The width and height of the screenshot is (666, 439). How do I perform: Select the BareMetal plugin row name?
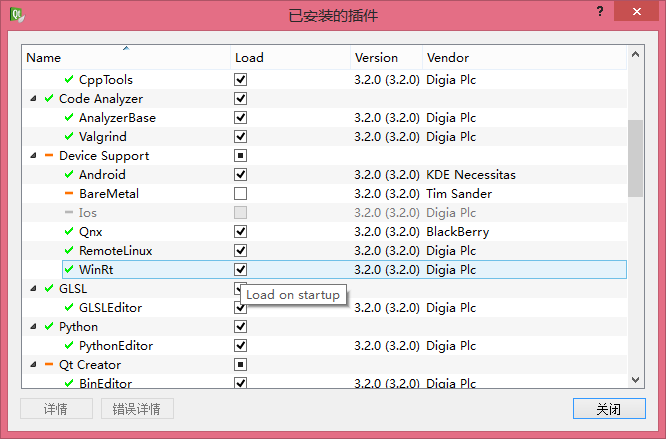109,193
